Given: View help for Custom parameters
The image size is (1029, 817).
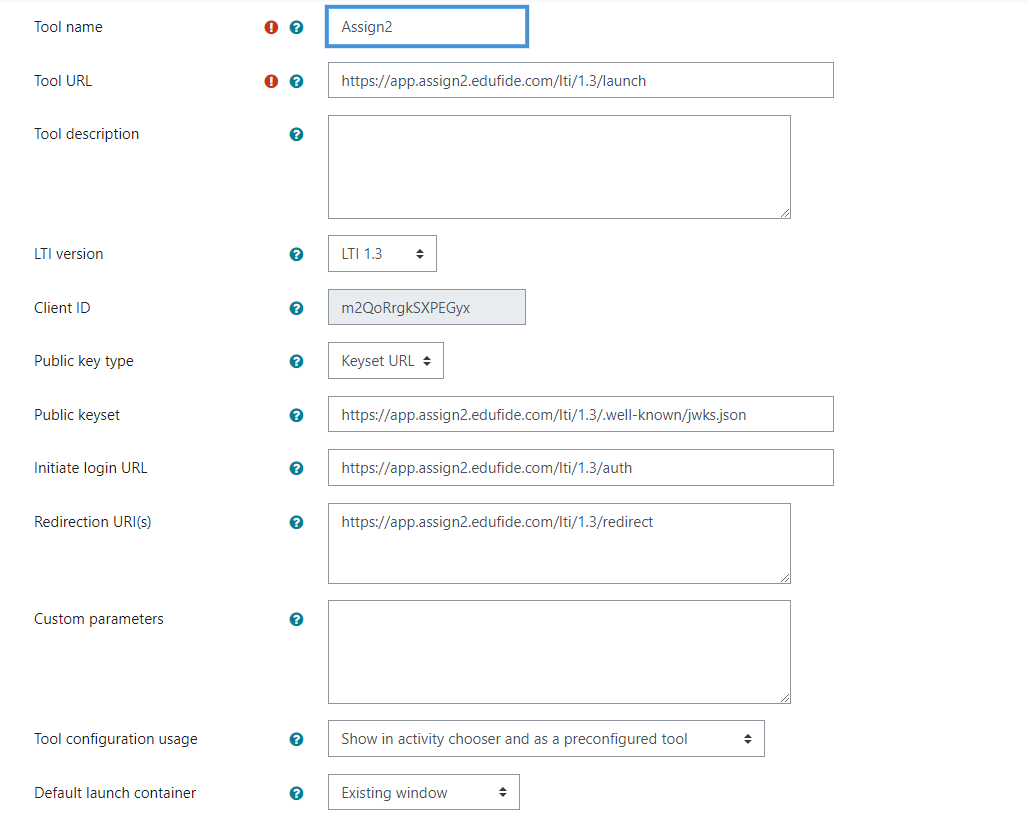Looking at the screenshot, I should [296, 619].
